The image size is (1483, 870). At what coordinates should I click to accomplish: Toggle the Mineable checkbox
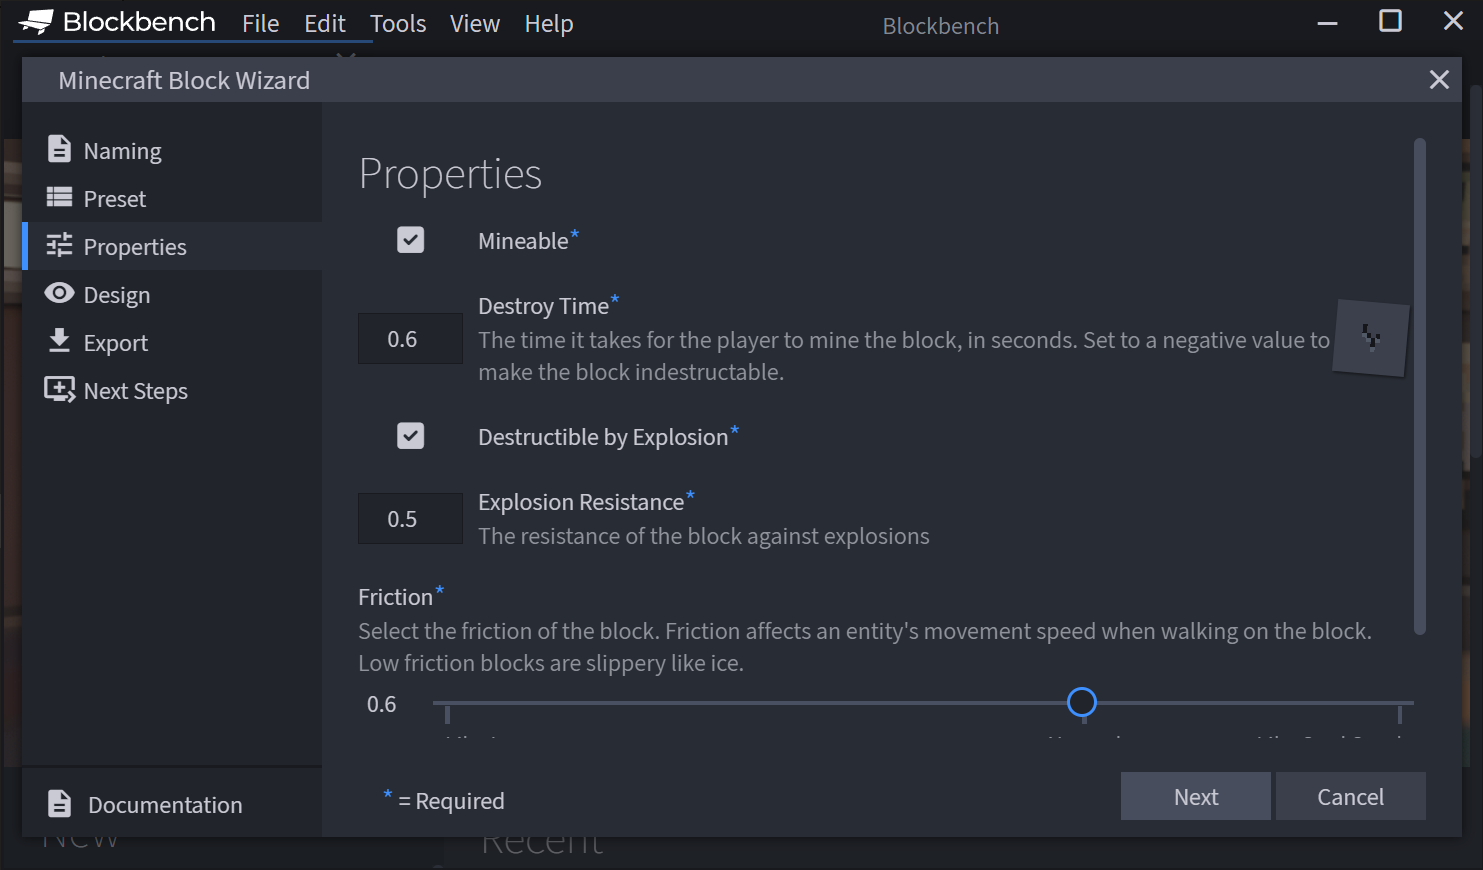click(x=410, y=240)
